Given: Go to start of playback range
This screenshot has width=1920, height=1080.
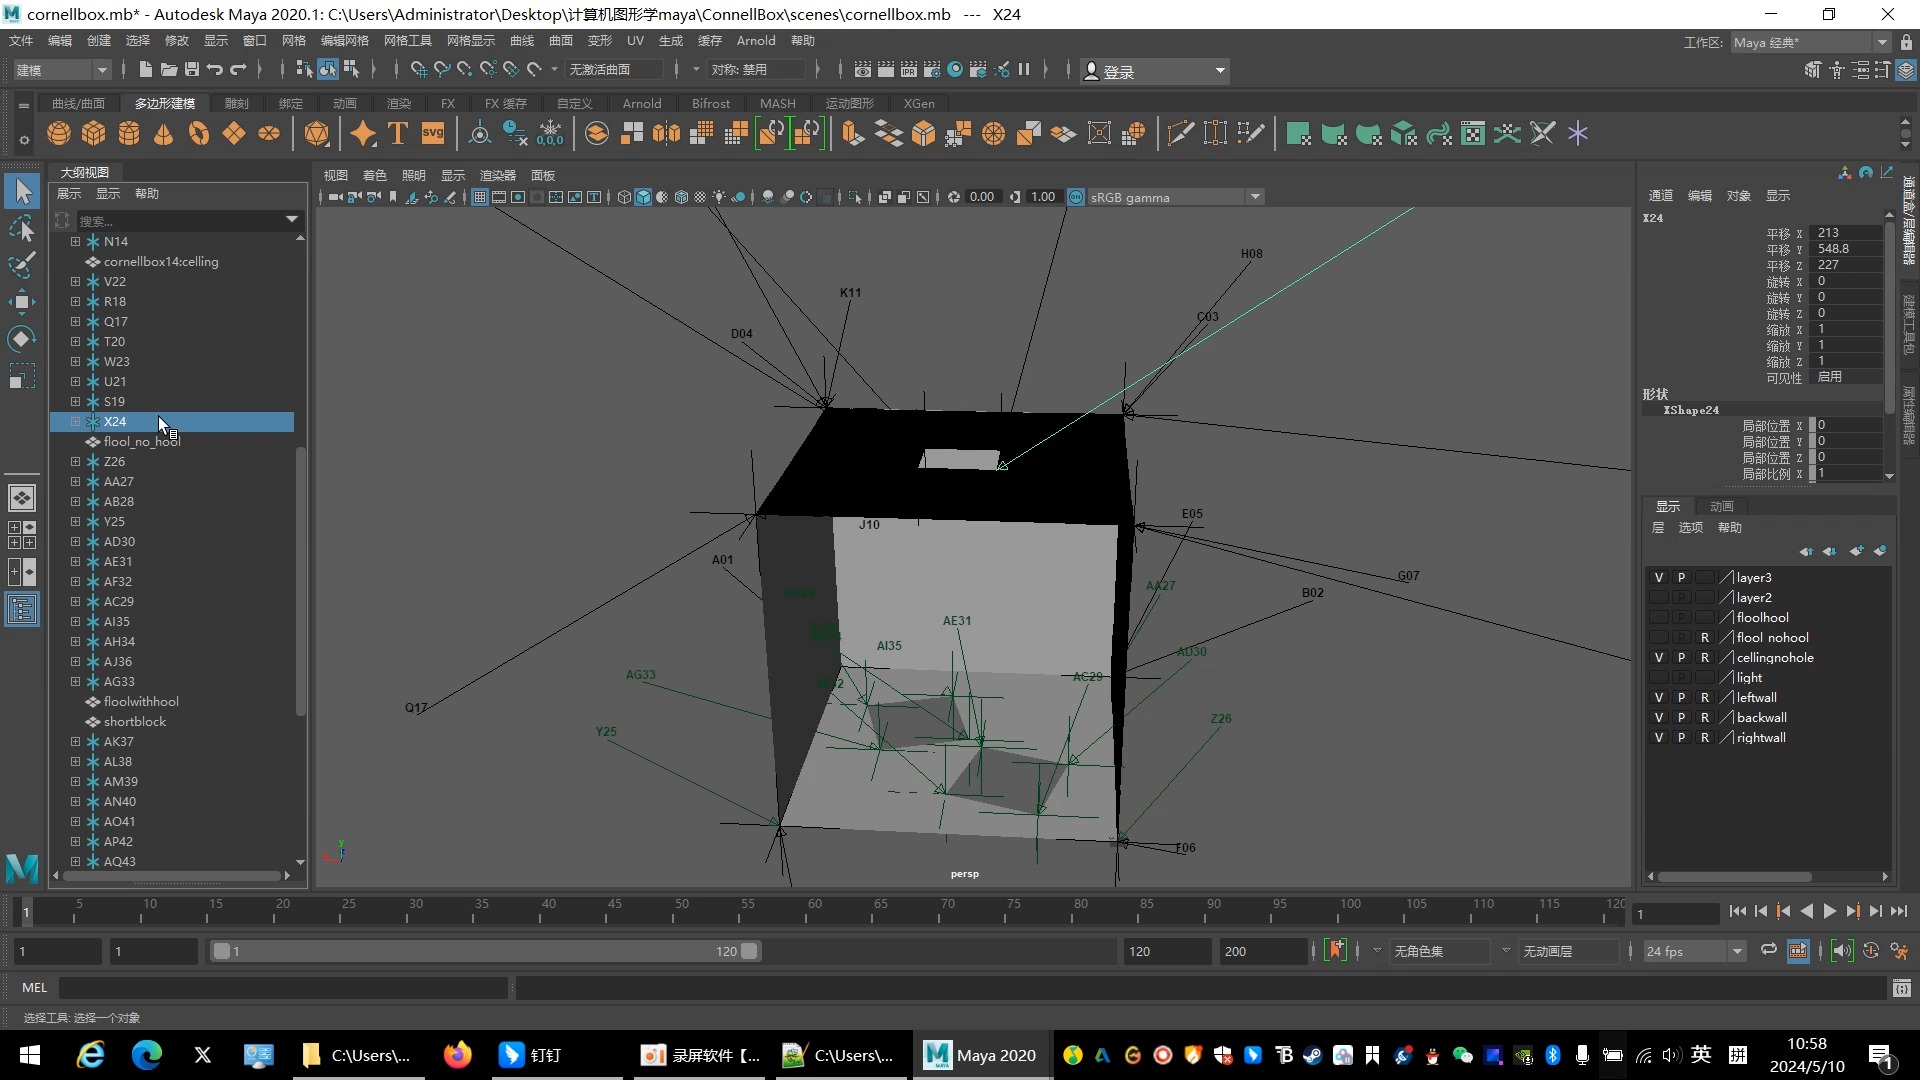Looking at the screenshot, I should click(1737, 911).
